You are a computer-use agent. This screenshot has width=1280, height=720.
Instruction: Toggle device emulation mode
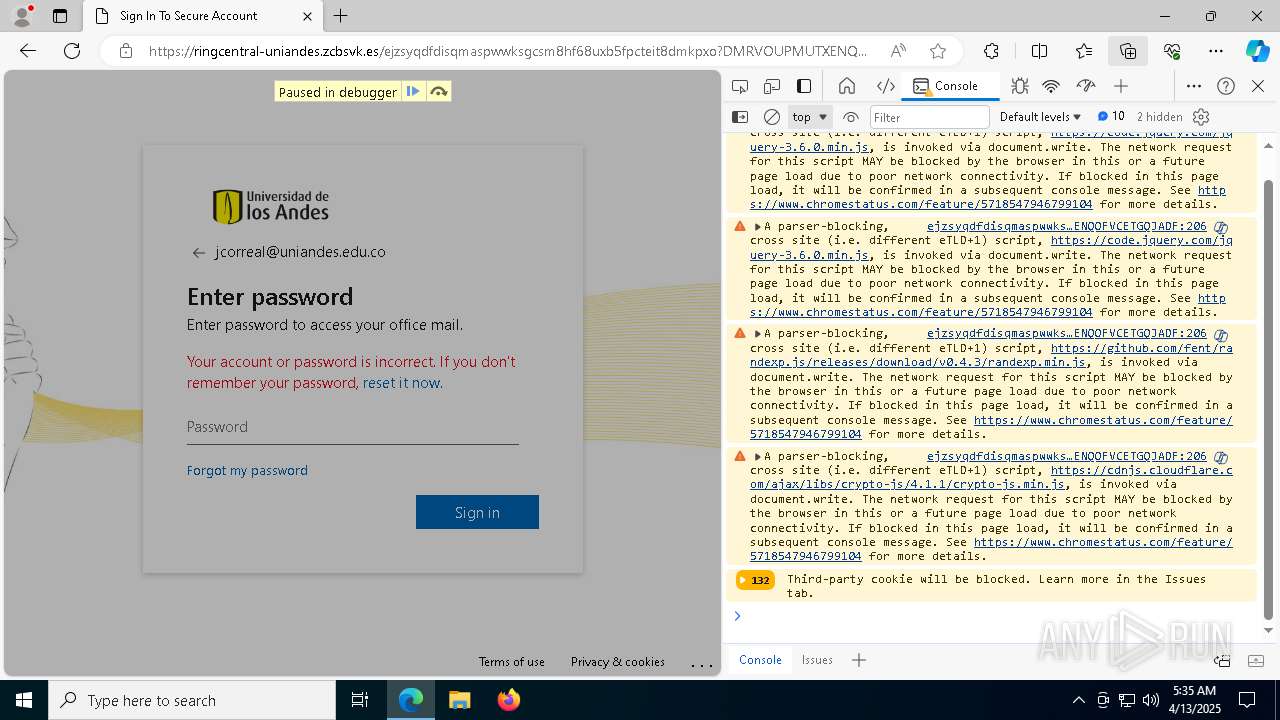click(772, 86)
